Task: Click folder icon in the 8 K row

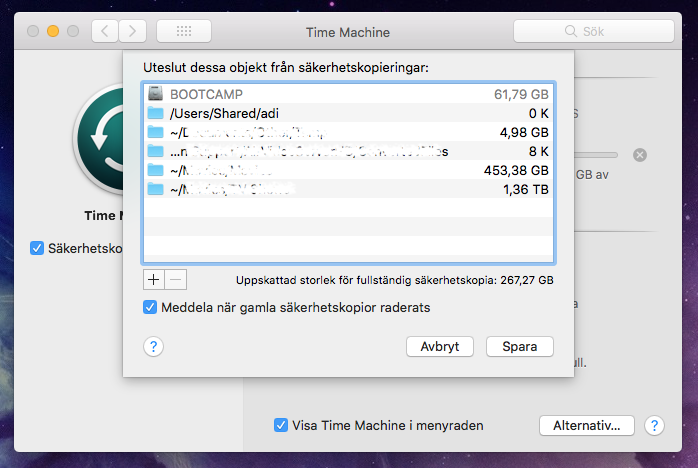Action: (x=155, y=151)
